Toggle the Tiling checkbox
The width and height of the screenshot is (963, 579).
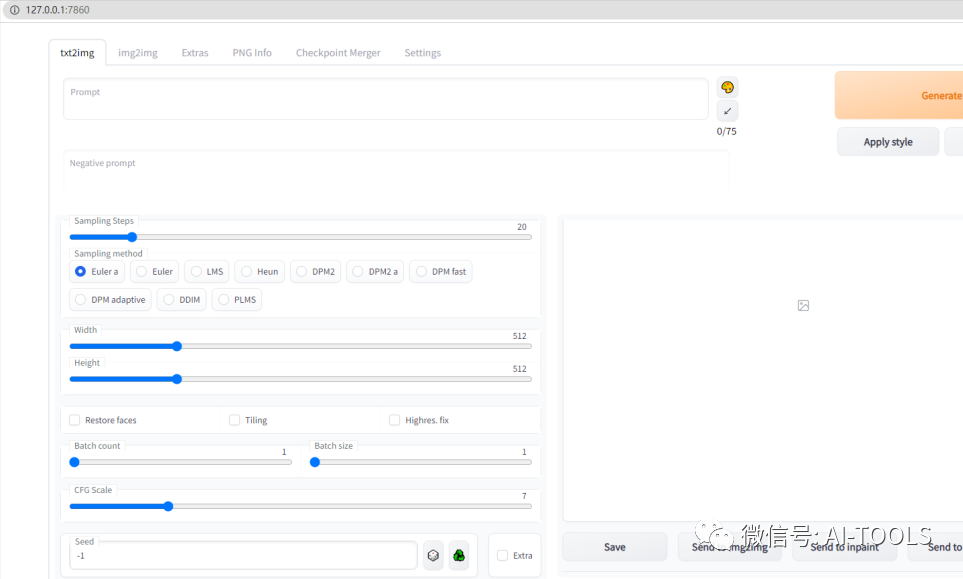tap(235, 420)
